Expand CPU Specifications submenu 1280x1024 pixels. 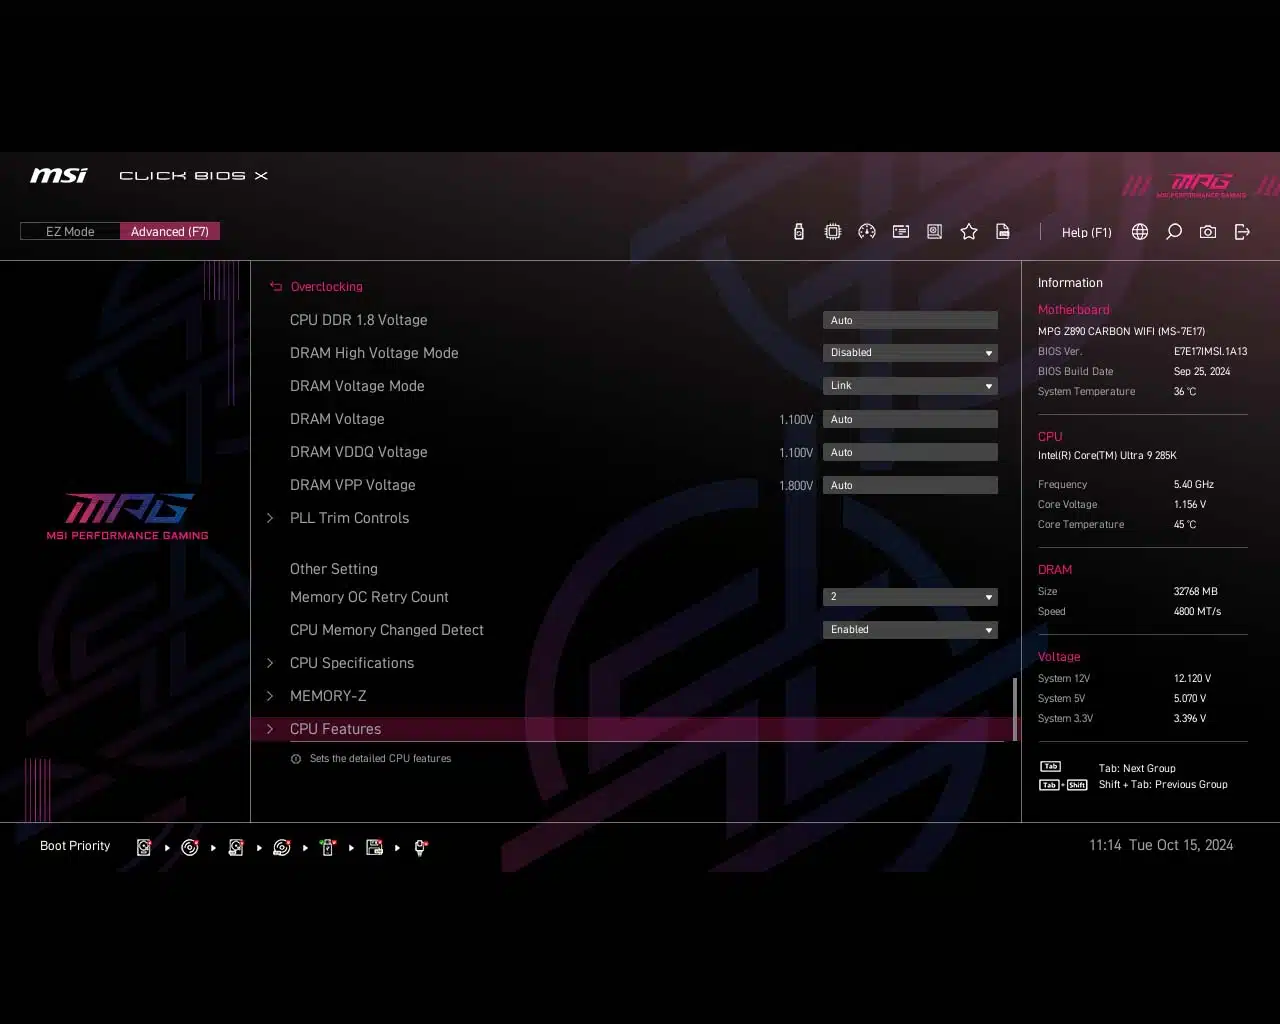[351, 663]
